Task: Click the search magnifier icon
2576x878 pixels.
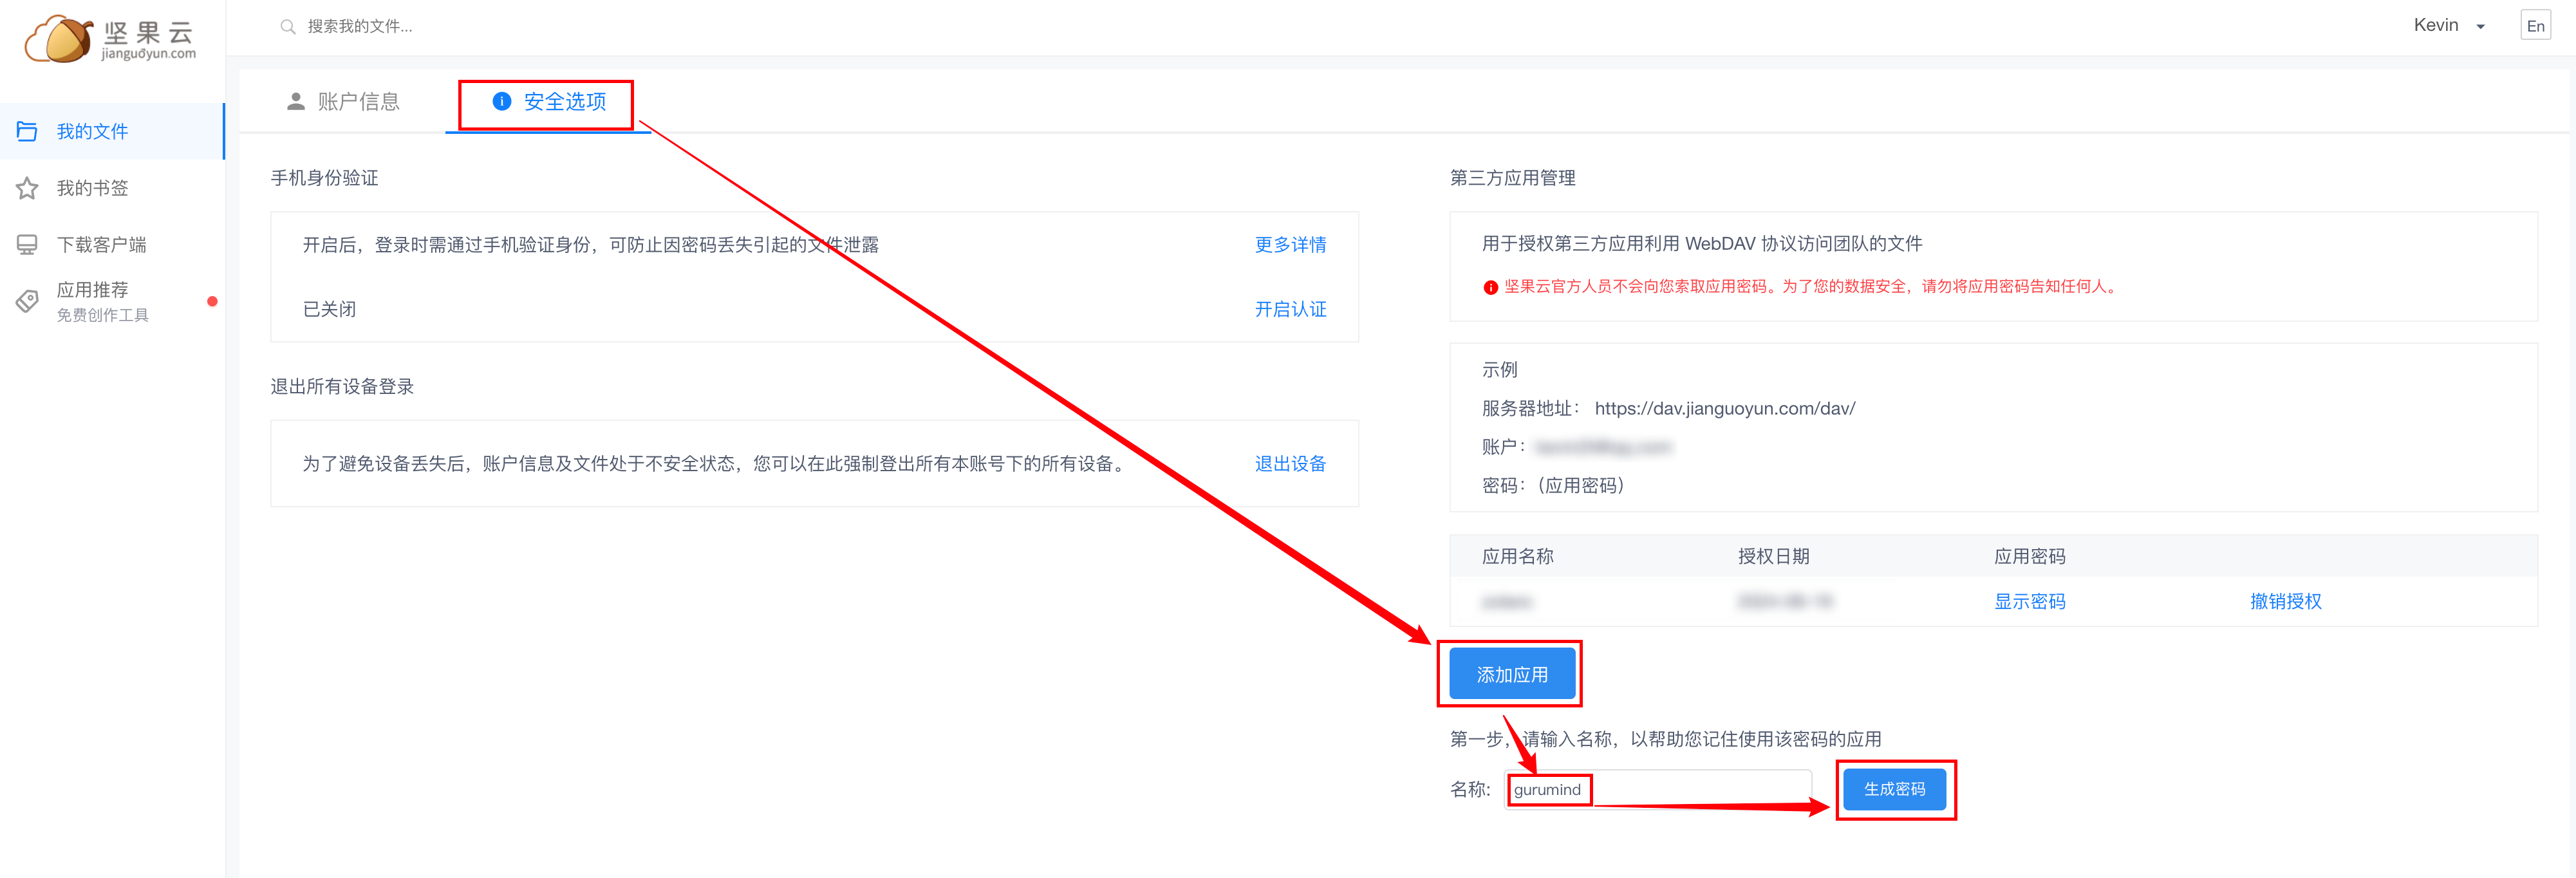Action: point(287,27)
